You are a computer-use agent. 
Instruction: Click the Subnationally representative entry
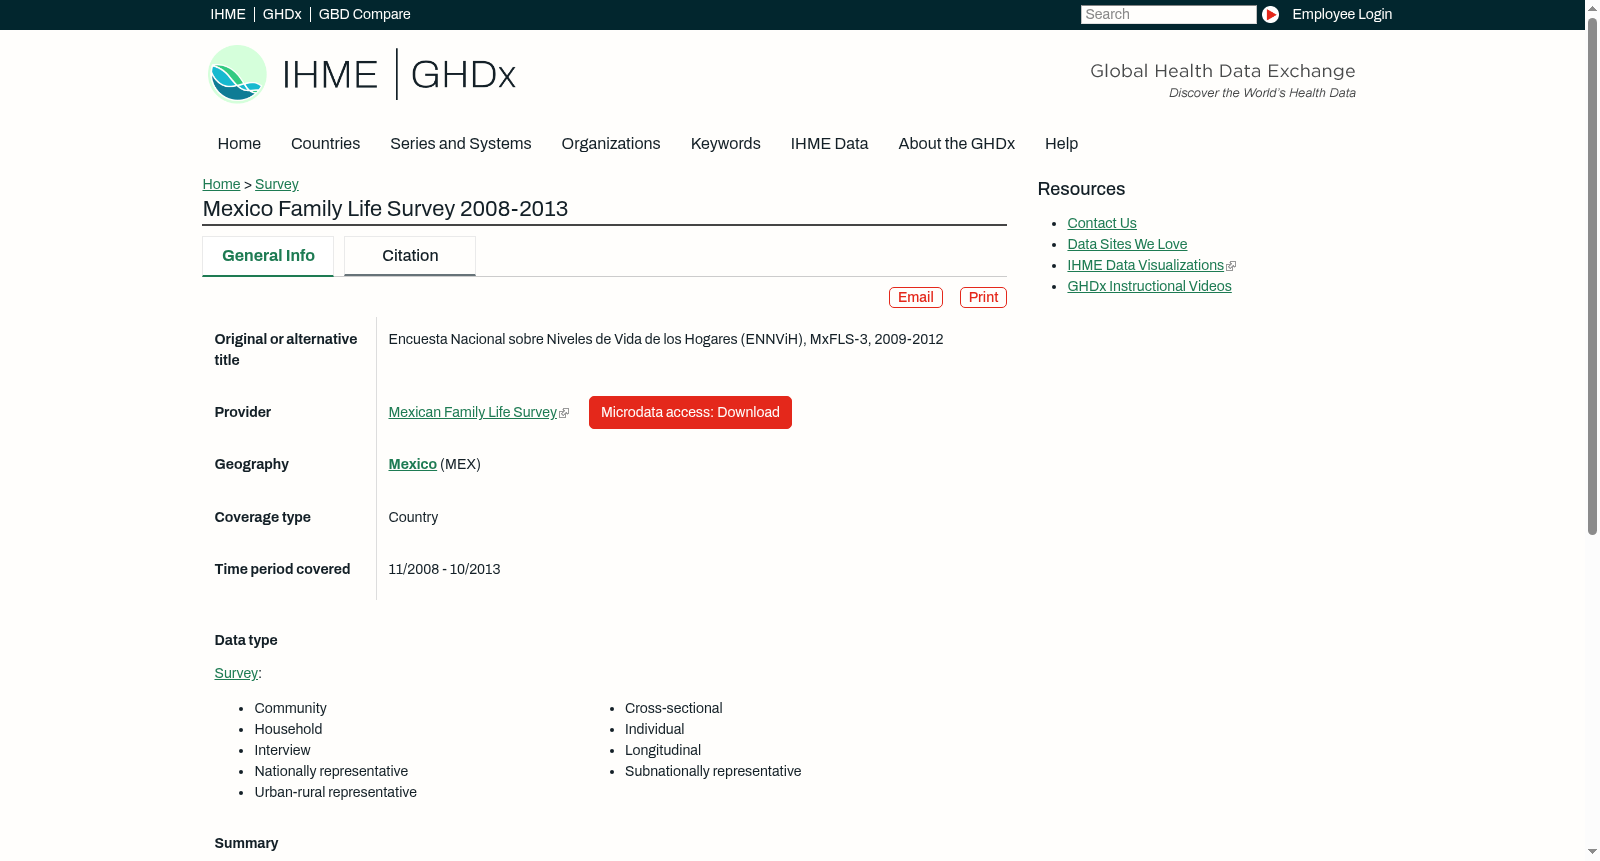point(713,771)
